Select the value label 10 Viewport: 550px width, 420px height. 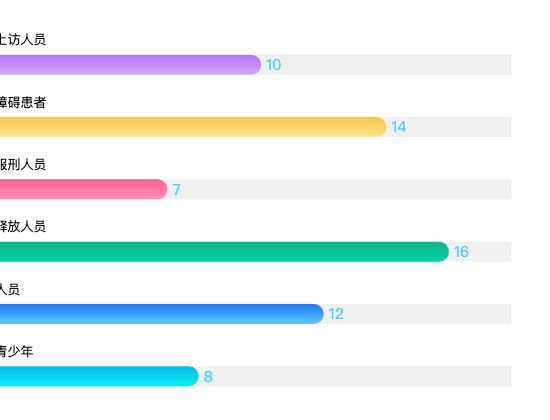pyautogui.click(x=274, y=65)
